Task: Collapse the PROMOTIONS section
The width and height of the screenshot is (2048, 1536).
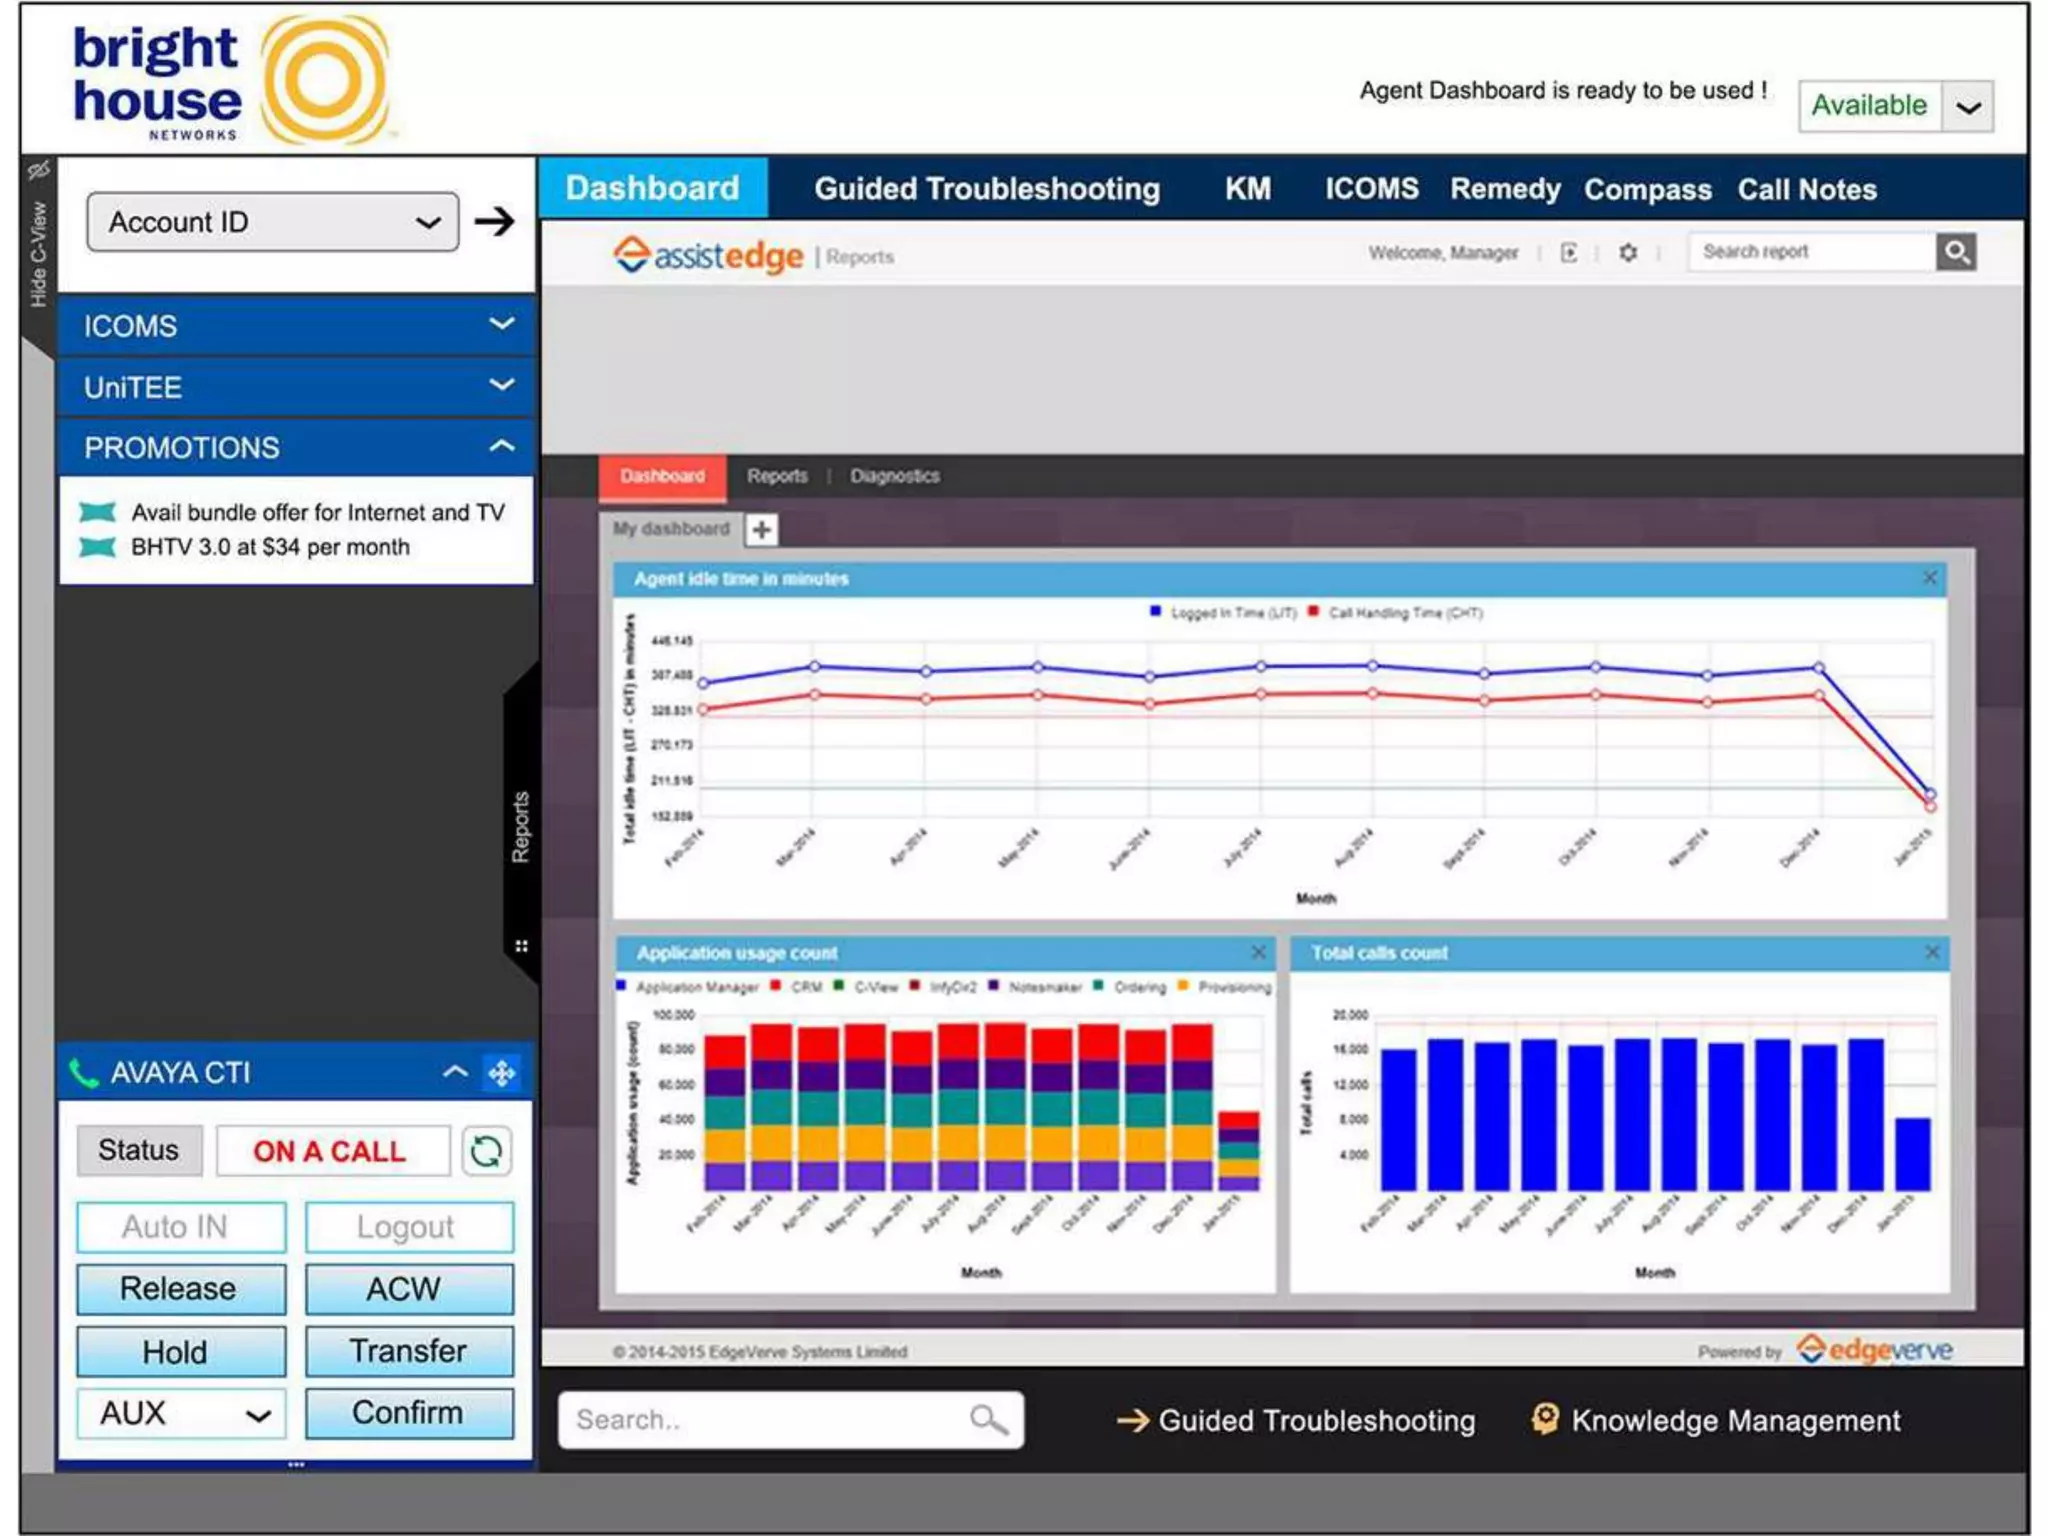Action: [296, 447]
